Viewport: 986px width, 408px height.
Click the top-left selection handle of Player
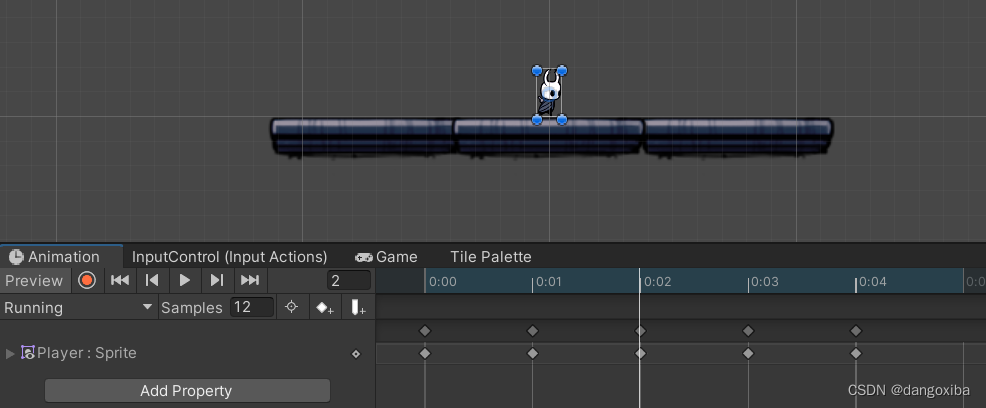tap(537, 70)
